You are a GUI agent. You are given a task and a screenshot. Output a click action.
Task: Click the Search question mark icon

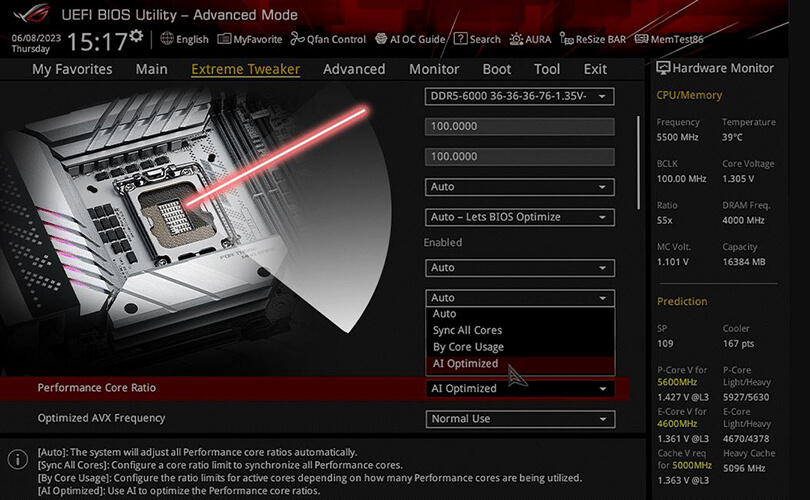pos(460,39)
